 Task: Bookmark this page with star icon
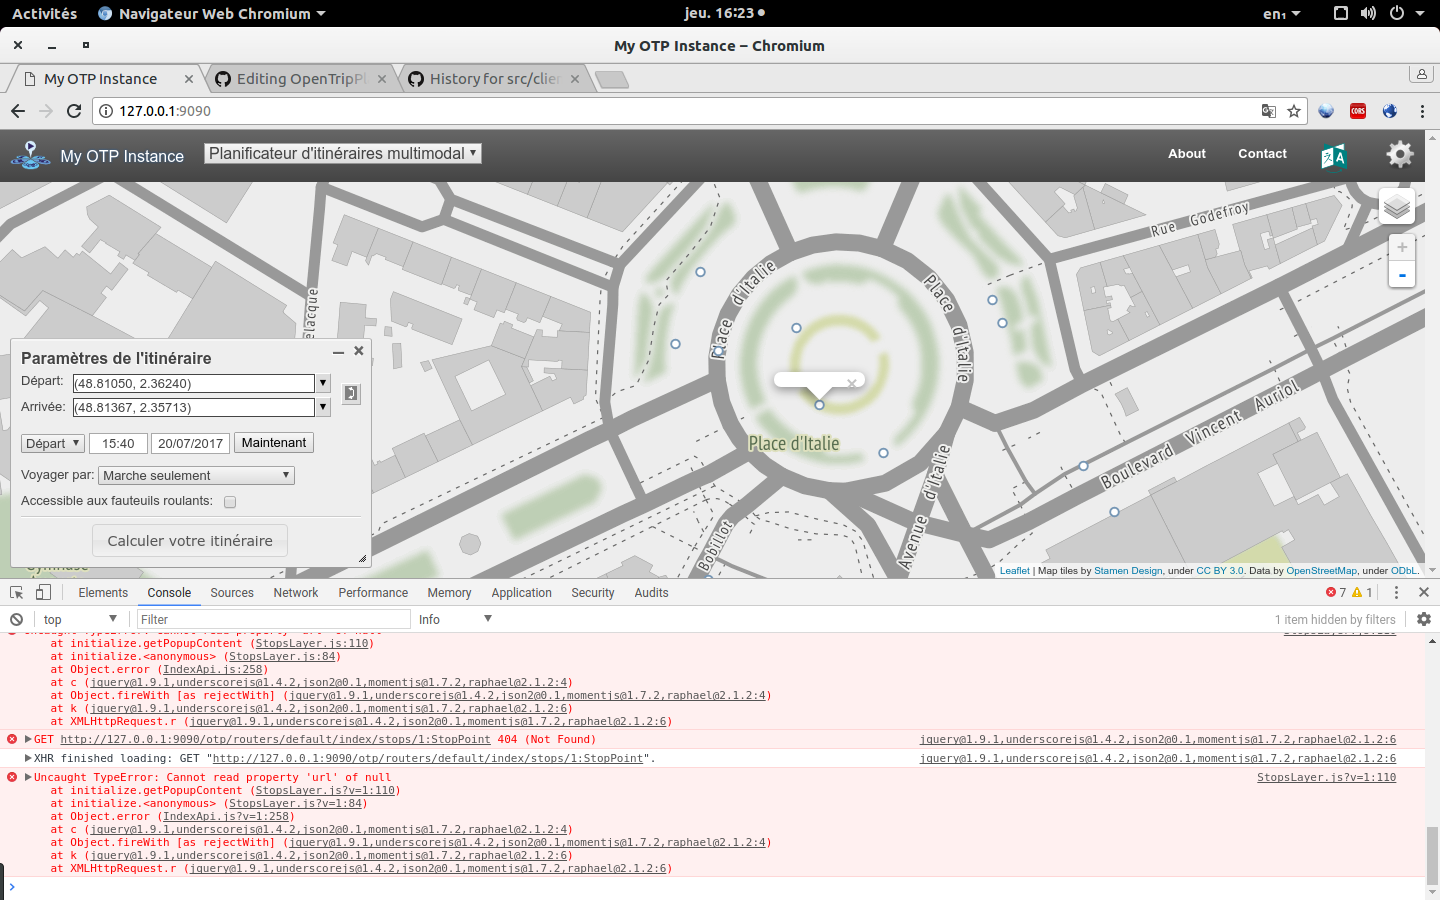click(1294, 111)
